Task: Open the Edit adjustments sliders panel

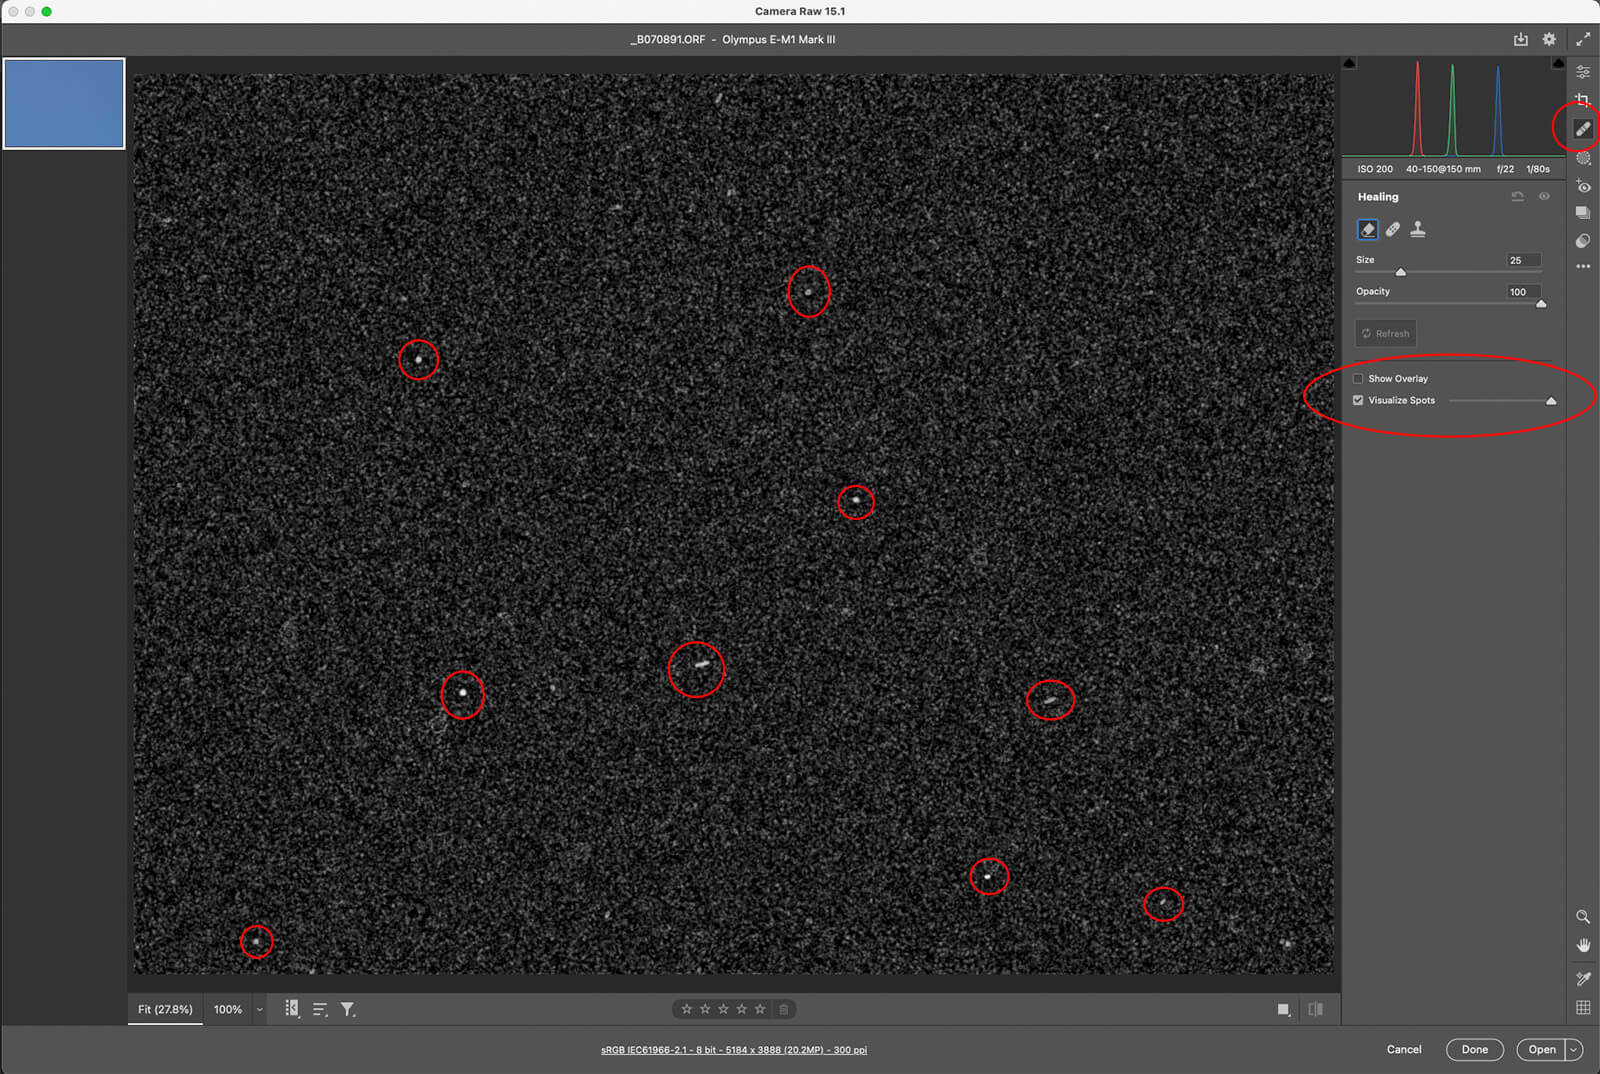Action: pos(1582,72)
